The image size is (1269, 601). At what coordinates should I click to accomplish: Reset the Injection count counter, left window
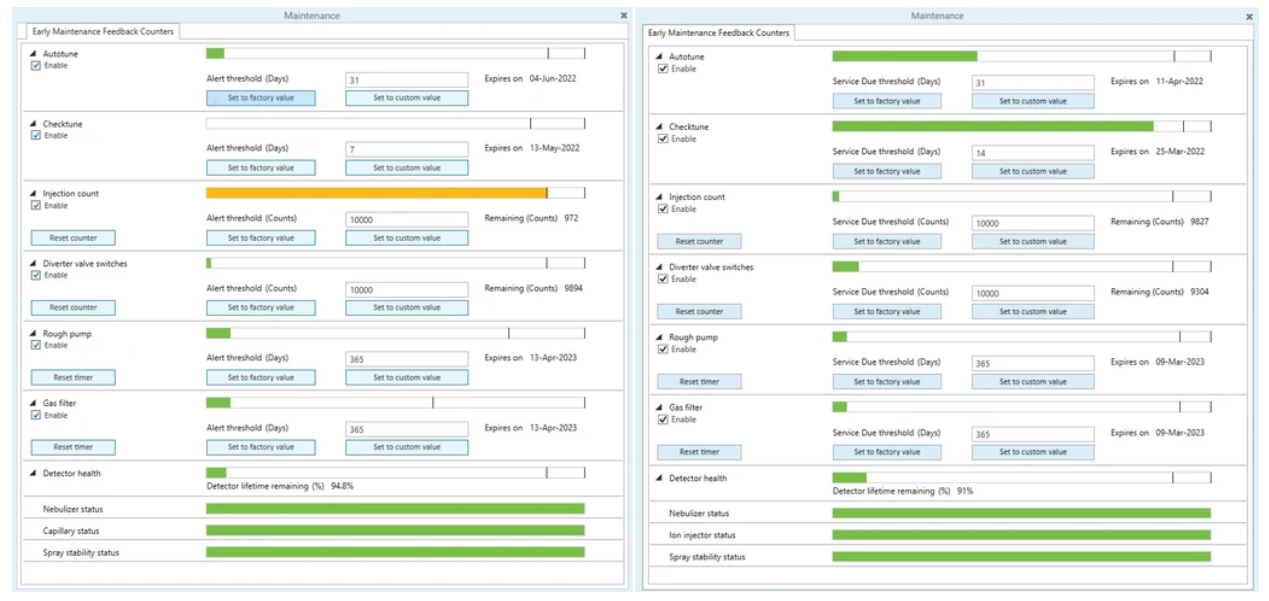(x=73, y=238)
